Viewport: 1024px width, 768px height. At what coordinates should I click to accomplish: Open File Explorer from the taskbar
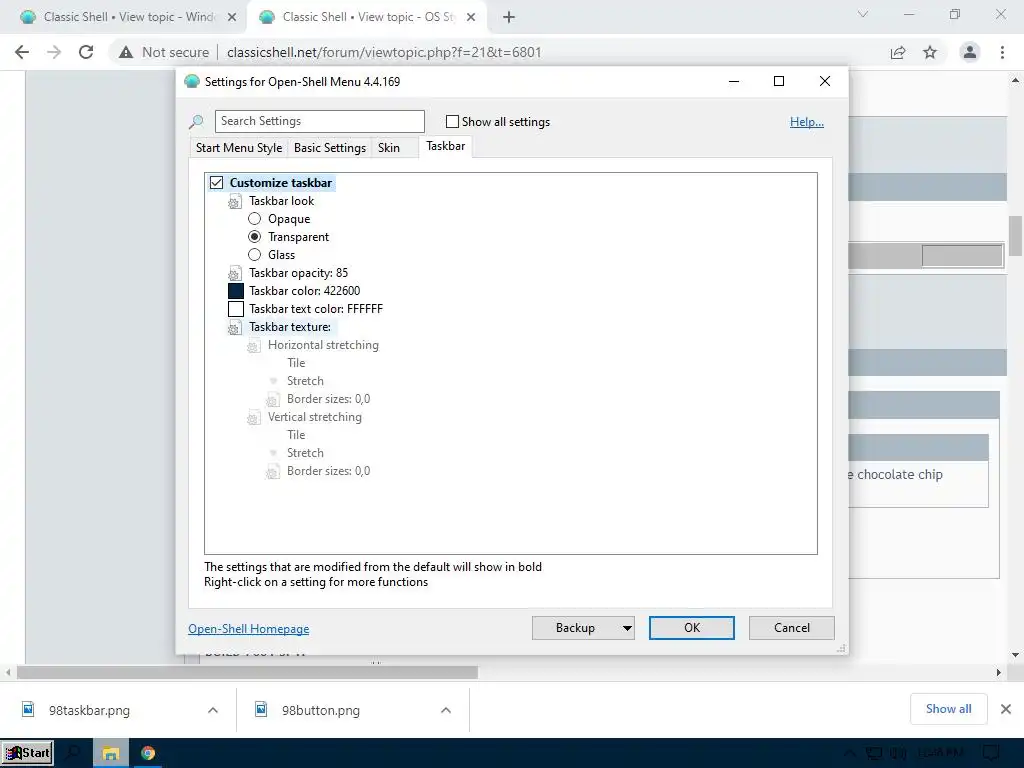coord(110,754)
